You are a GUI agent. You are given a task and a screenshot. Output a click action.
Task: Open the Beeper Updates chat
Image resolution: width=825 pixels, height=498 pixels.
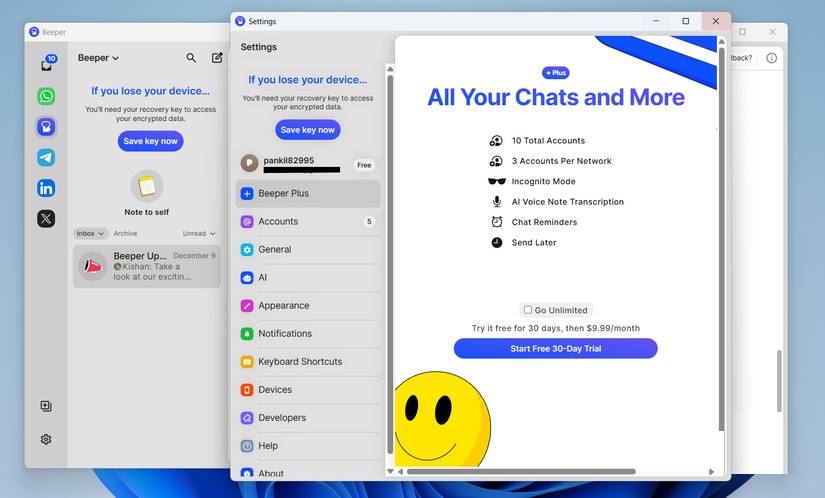[147, 266]
